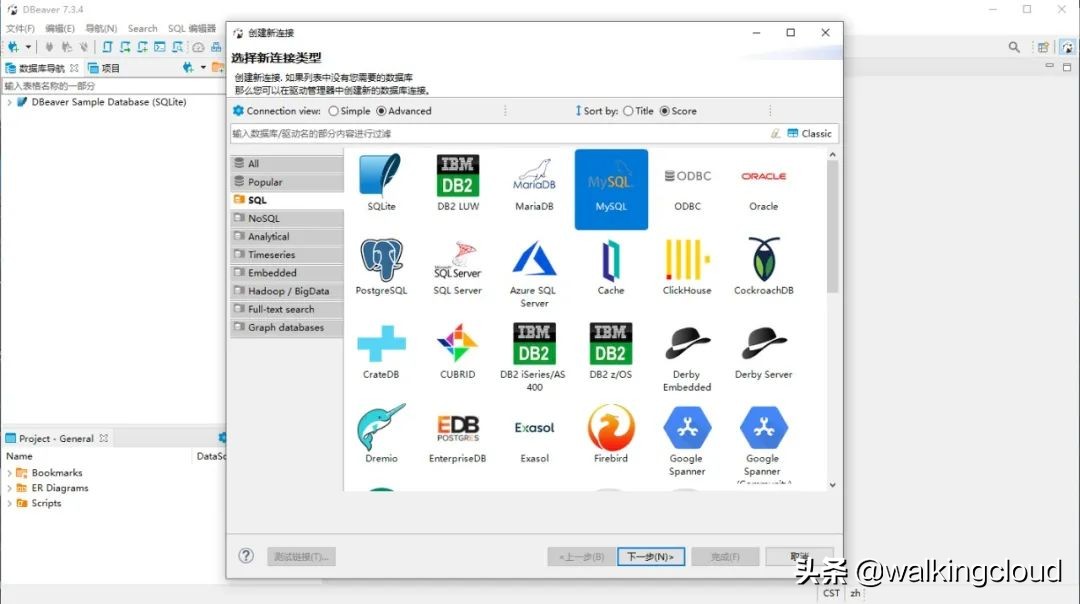1080x604 pixels.
Task: Select the MySQL database connection type
Action: (x=611, y=188)
